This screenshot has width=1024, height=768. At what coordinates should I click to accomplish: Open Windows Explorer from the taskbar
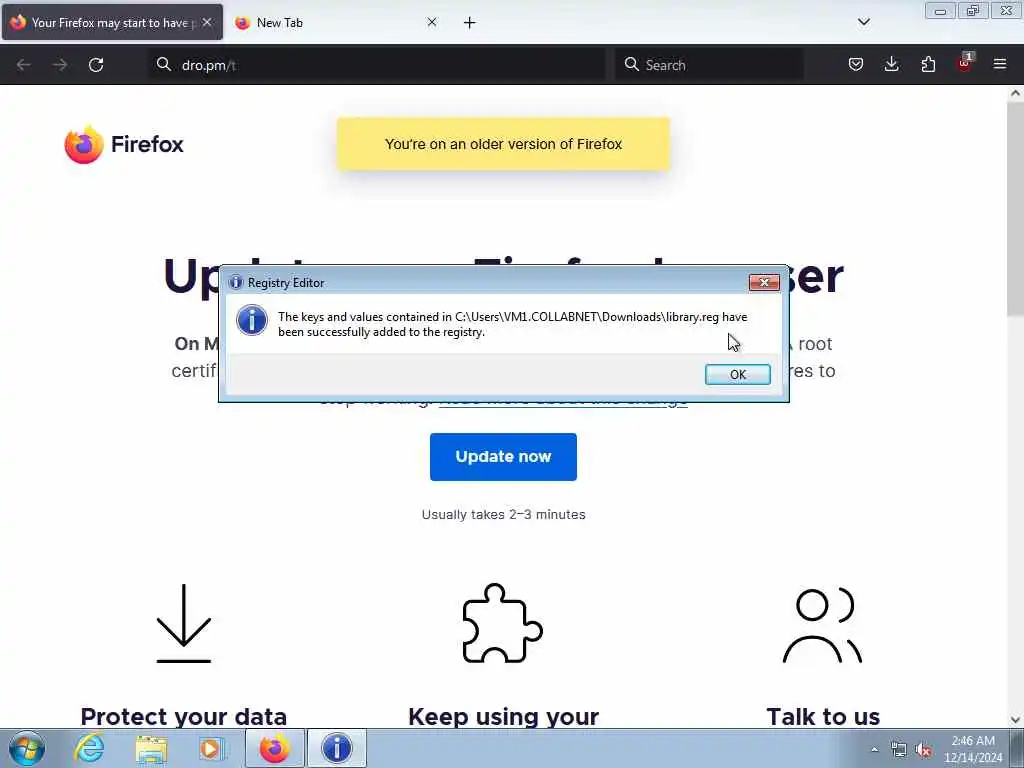click(151, 748)
